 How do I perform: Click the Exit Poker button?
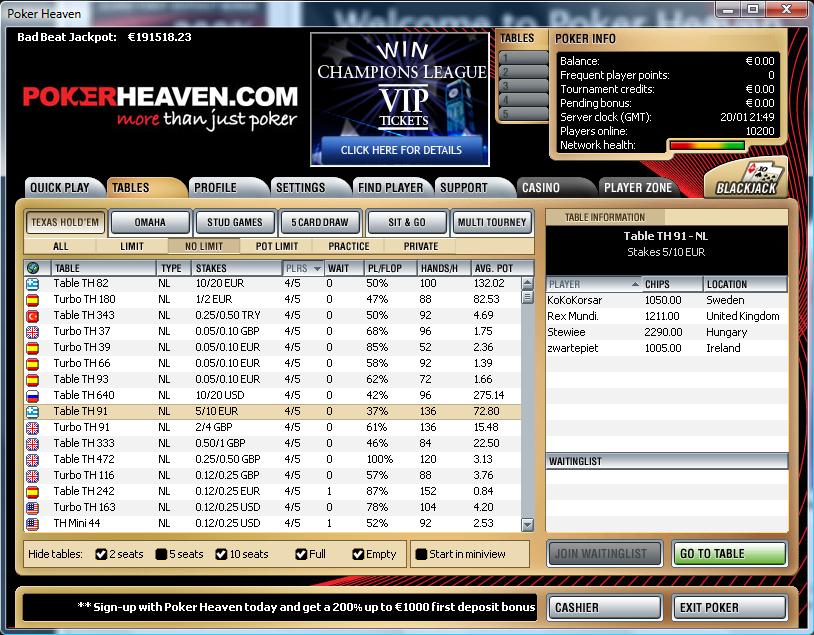click(729, 607)
